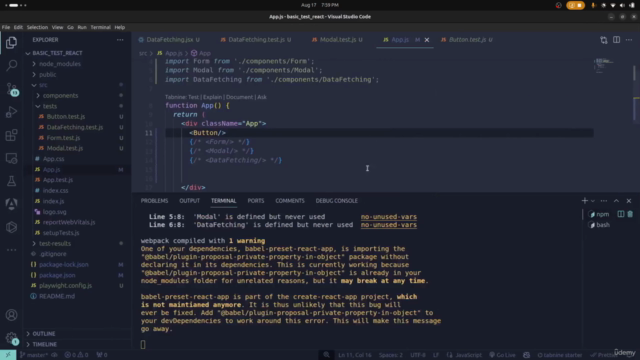Viewport: 640px width, 360px height.
Task: Open Explorer panel more actions menu
Action: pyautogui.click(x=120, y=40)
